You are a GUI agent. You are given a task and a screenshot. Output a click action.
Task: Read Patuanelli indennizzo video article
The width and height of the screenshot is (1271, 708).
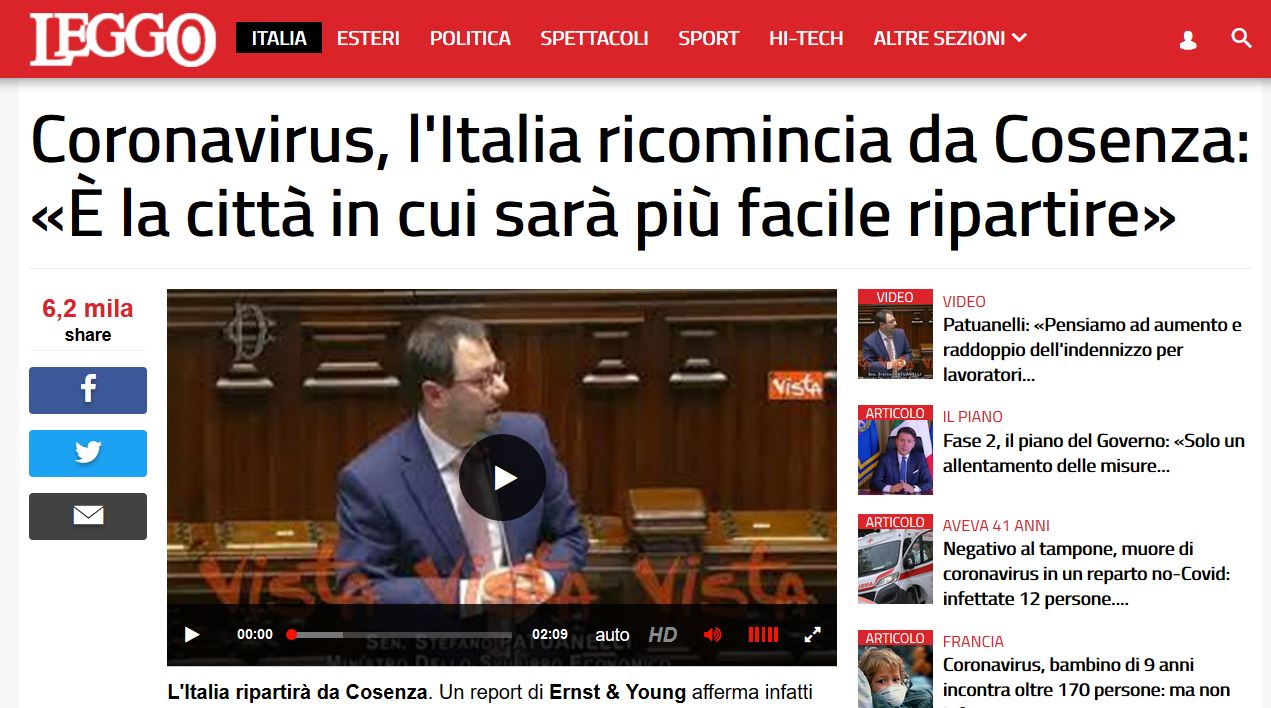click(1092, 350)
